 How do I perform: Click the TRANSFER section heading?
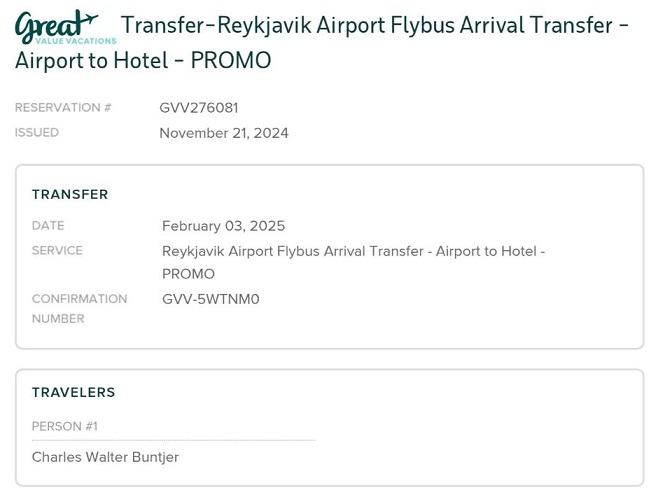tap(70, 194)
